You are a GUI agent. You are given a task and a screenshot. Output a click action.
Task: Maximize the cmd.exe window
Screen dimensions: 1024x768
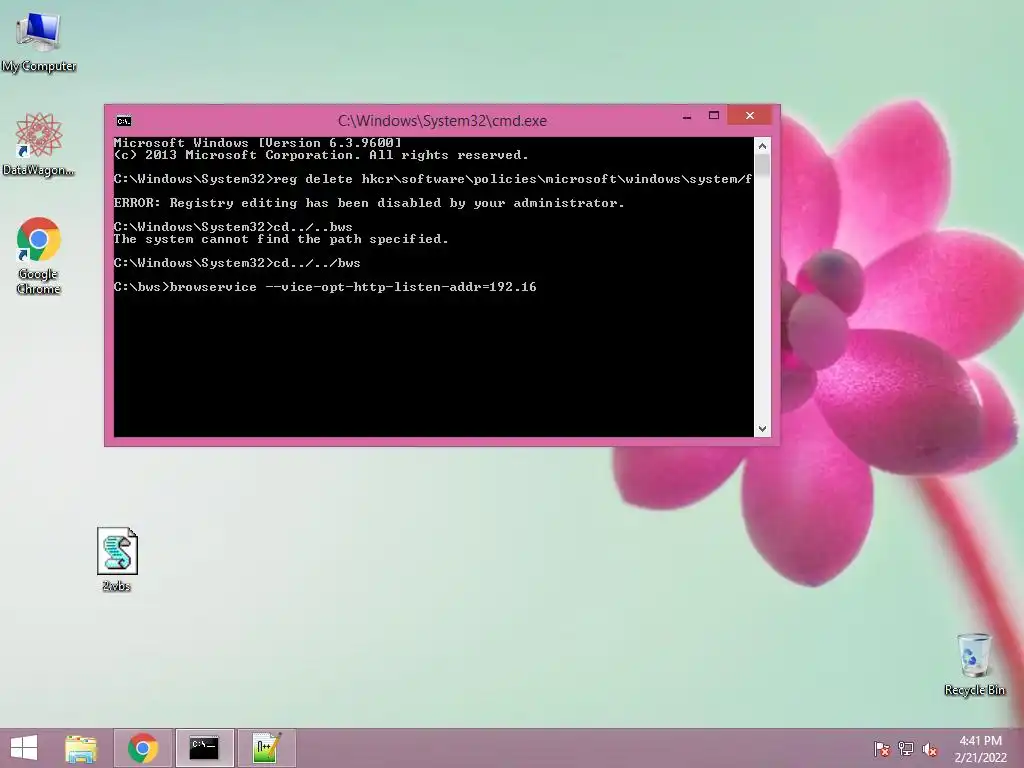click(x=714, y=116)
